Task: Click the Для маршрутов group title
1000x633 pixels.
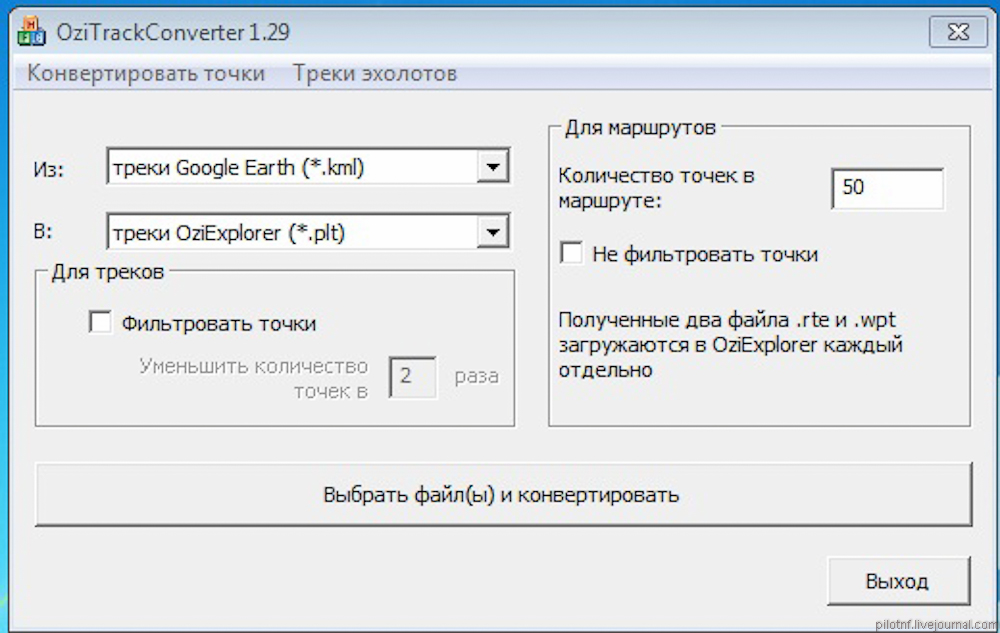Action: click(x=640, y=127)
